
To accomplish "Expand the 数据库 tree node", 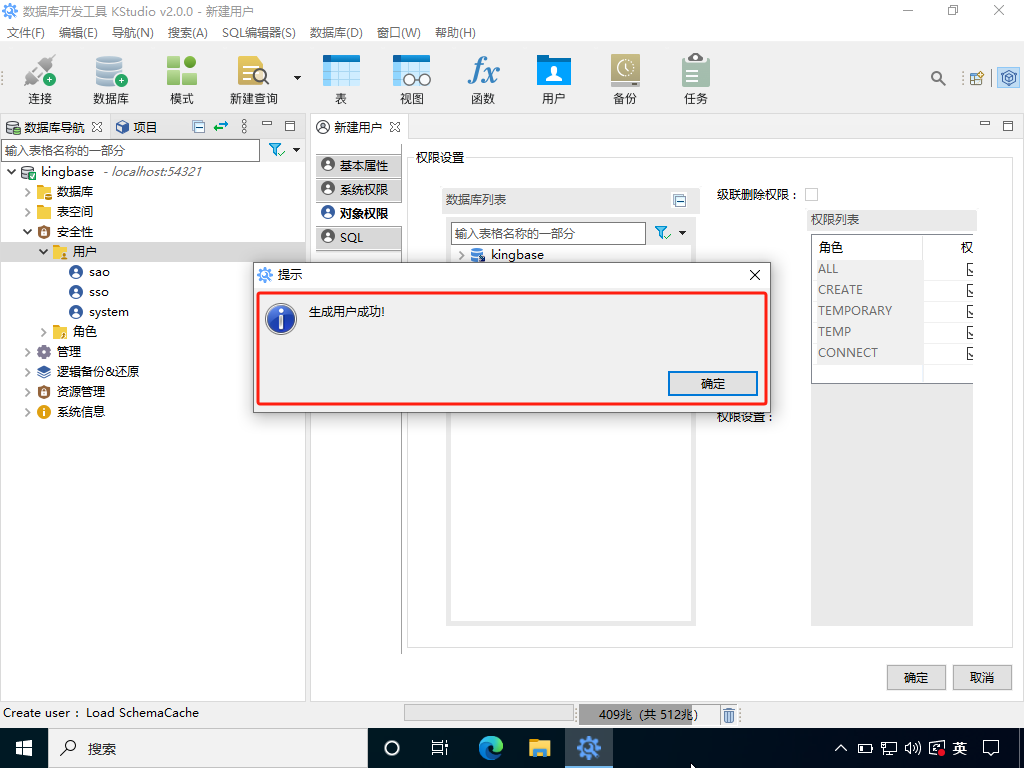I will pos(28,192).
